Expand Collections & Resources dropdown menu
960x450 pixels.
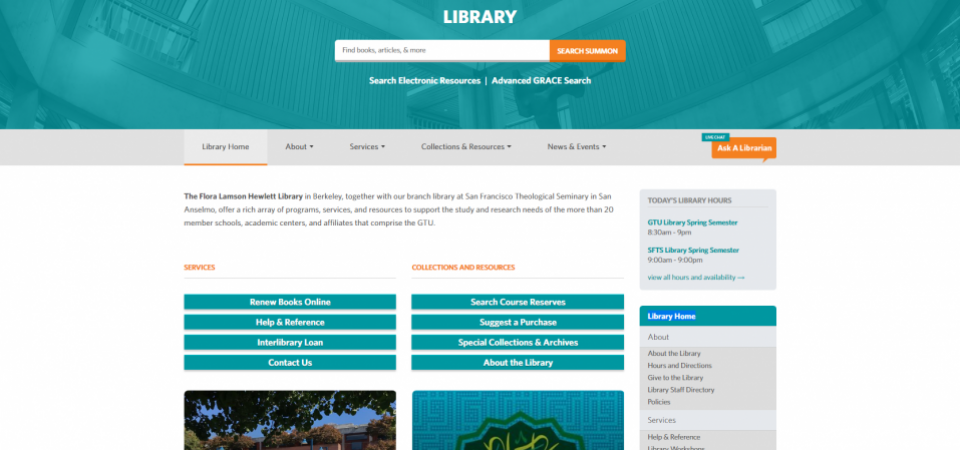[466, 147]
